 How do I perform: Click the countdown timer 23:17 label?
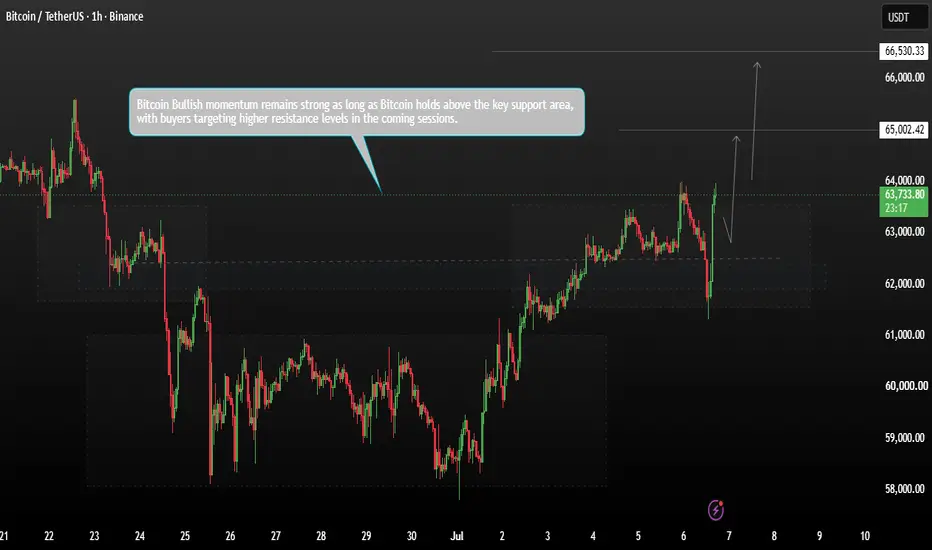point(896,208)
